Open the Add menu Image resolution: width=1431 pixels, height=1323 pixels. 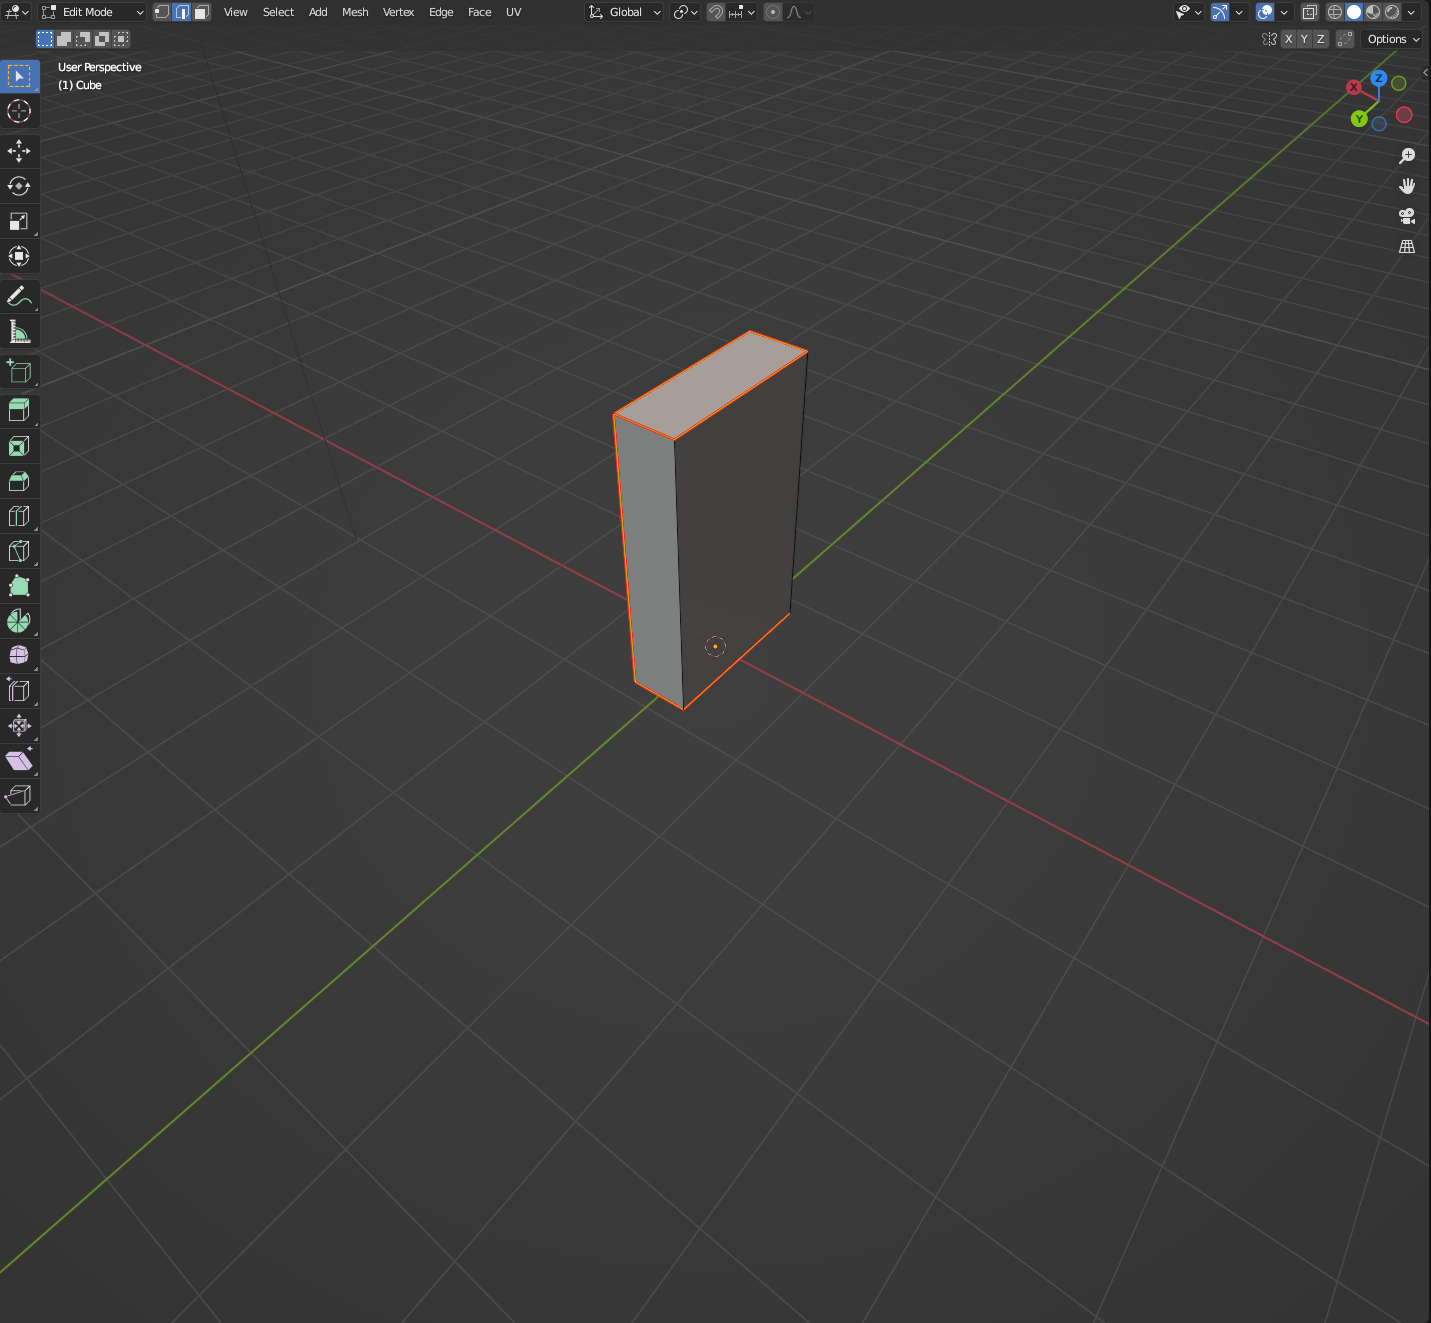[x=318, y=12]
